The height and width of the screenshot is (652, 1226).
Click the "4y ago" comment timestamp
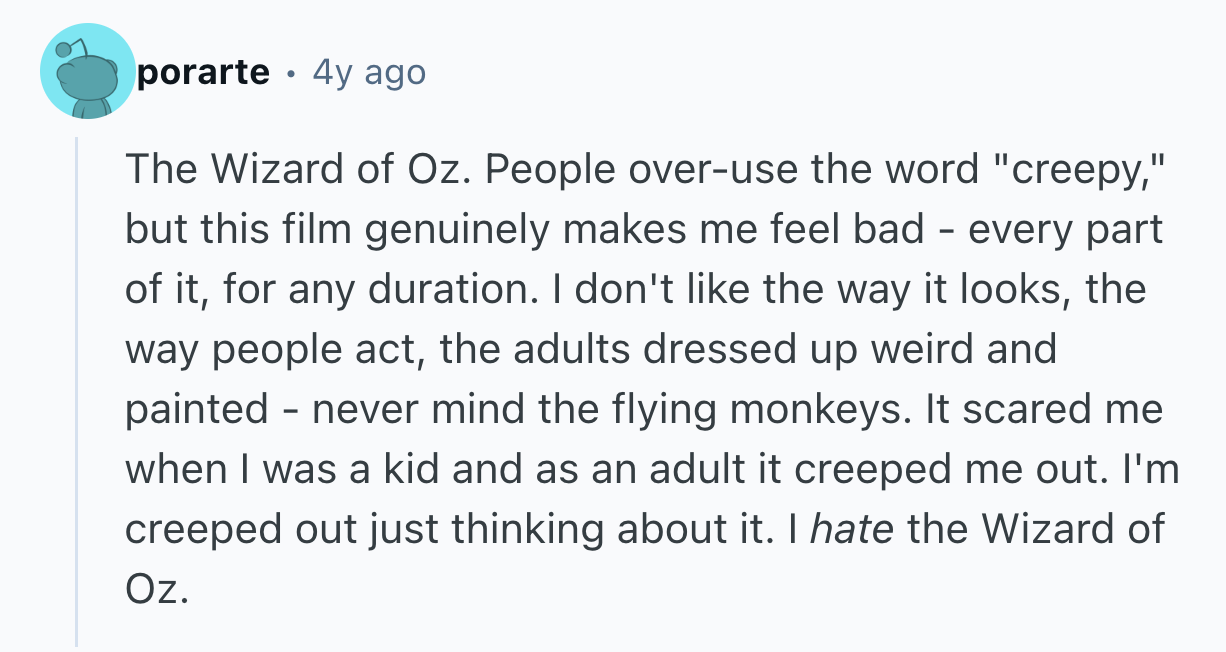pyautogui.click(x=369, y=72)
